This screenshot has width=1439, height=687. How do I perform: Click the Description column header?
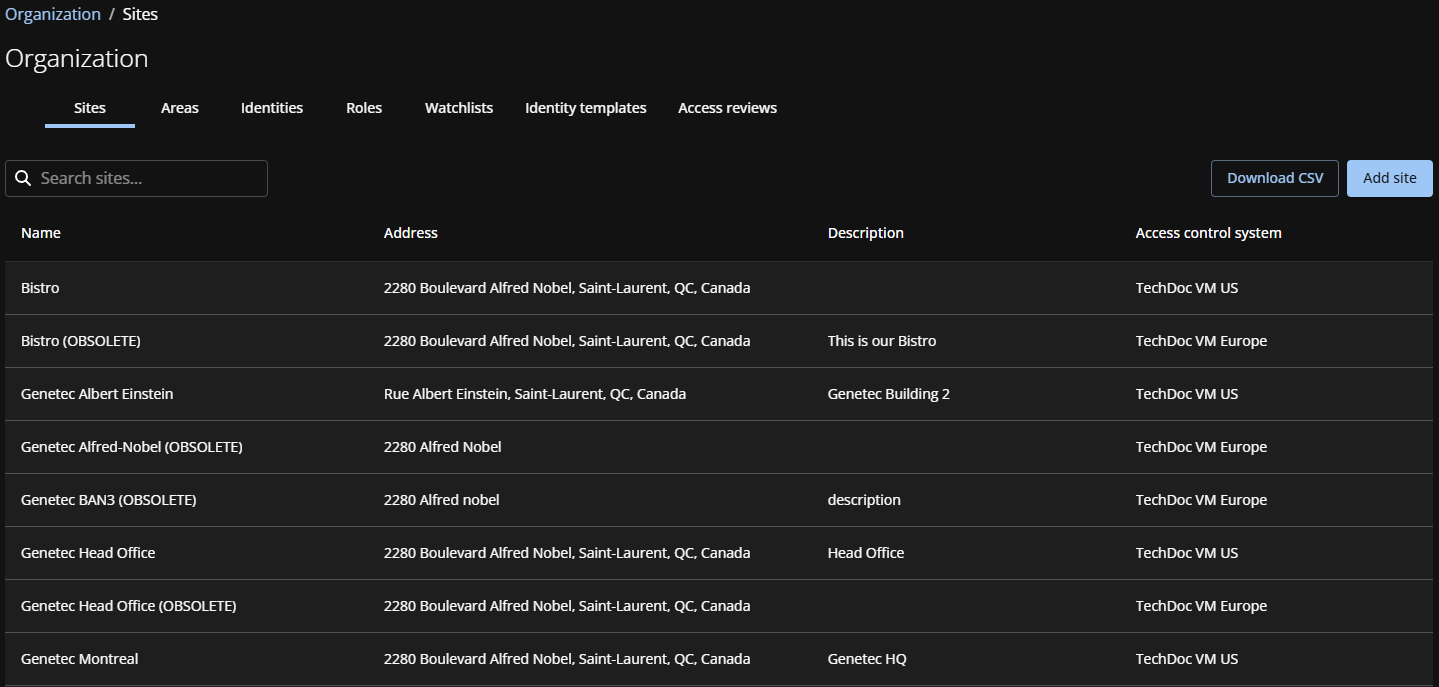pyautogui.click(x=865, y=232)
